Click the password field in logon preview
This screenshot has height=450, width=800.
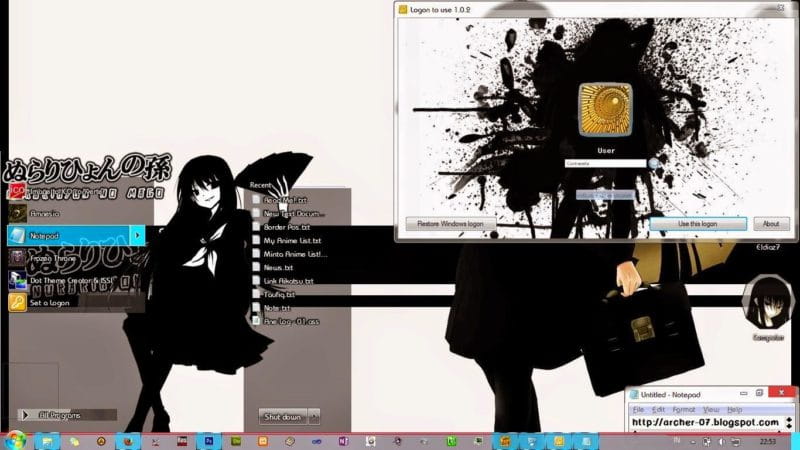pos(605,163)
